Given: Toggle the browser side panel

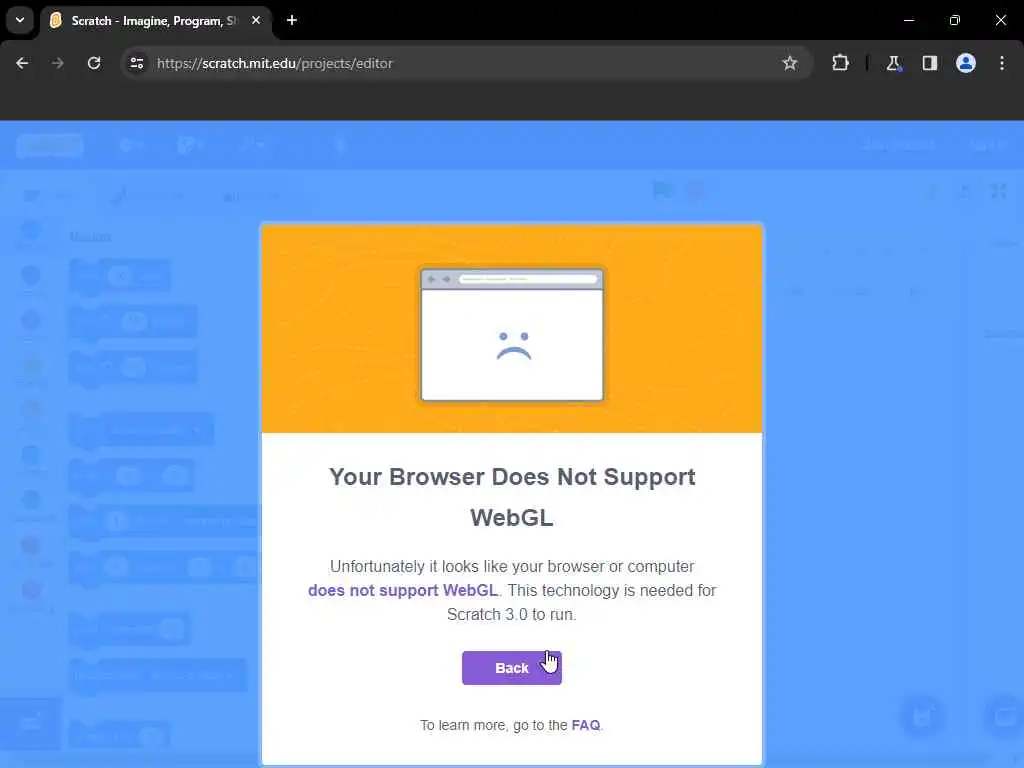Looking at the screenshot, I should [930, 63].
